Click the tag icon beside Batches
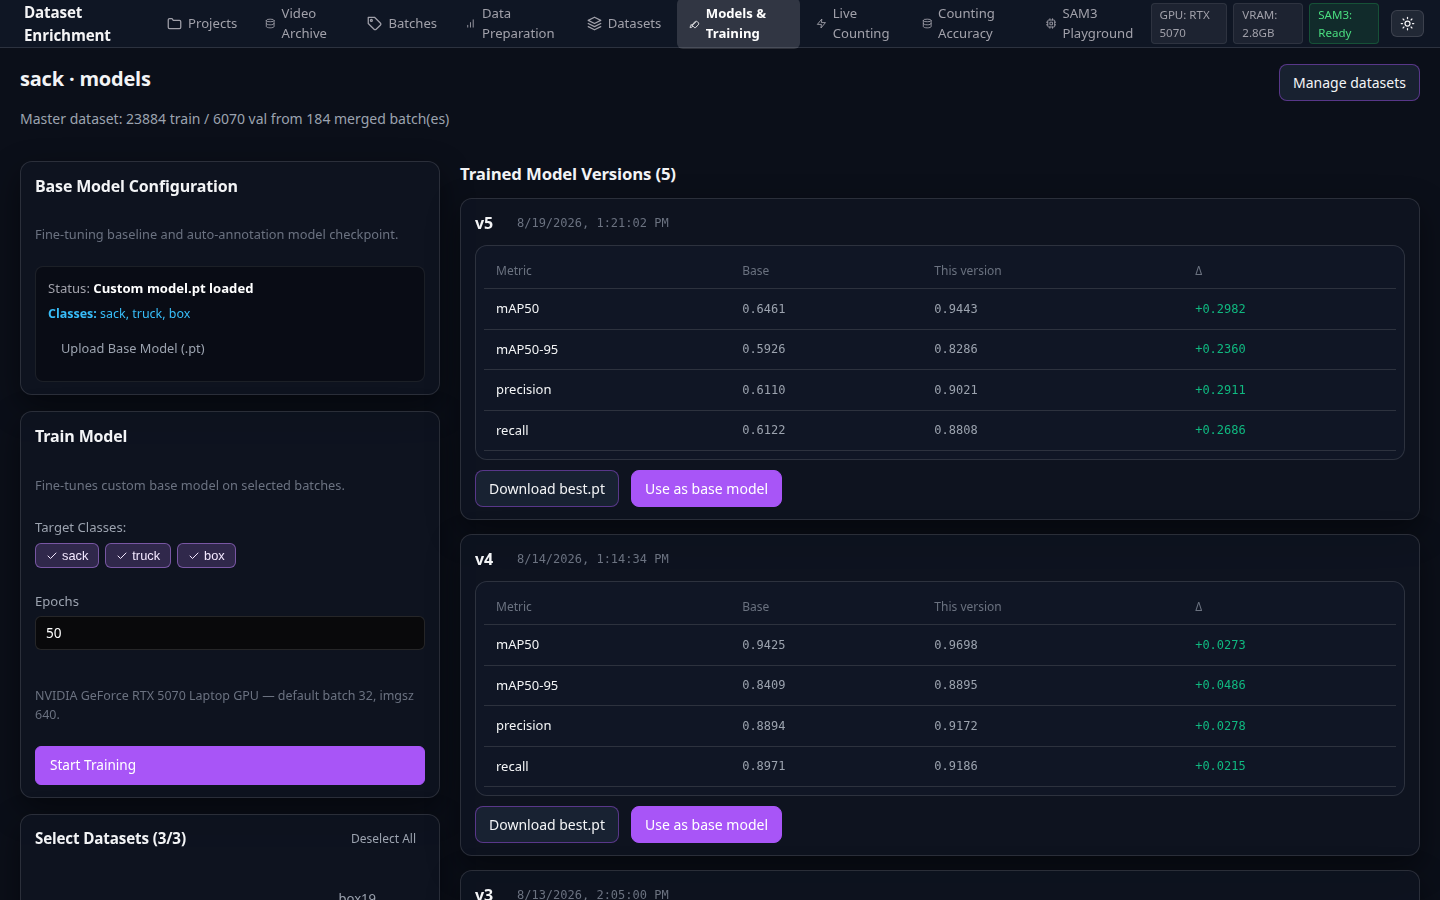This screenshot has height=900, width=1440. (x=374, y=23)
